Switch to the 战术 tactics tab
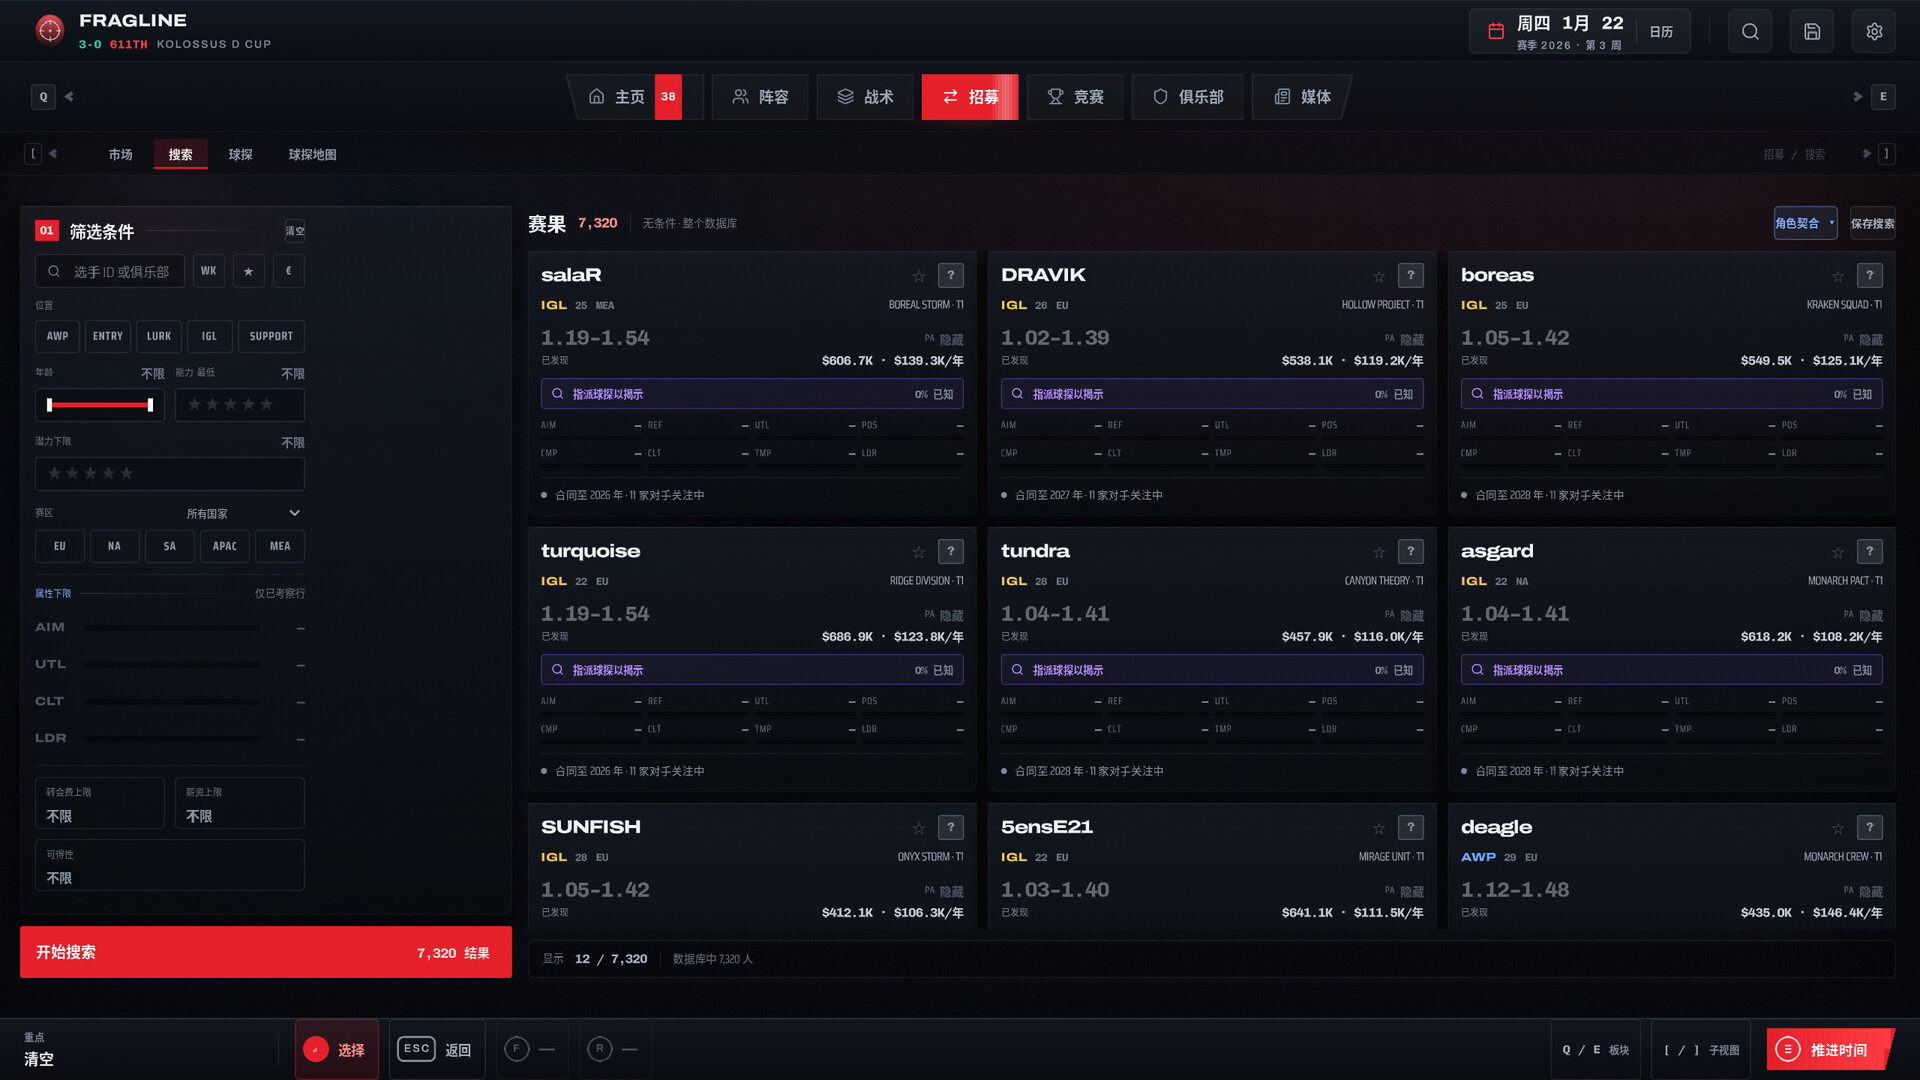The height and width of the screenshot is (1080, 1920). [865, 97]
